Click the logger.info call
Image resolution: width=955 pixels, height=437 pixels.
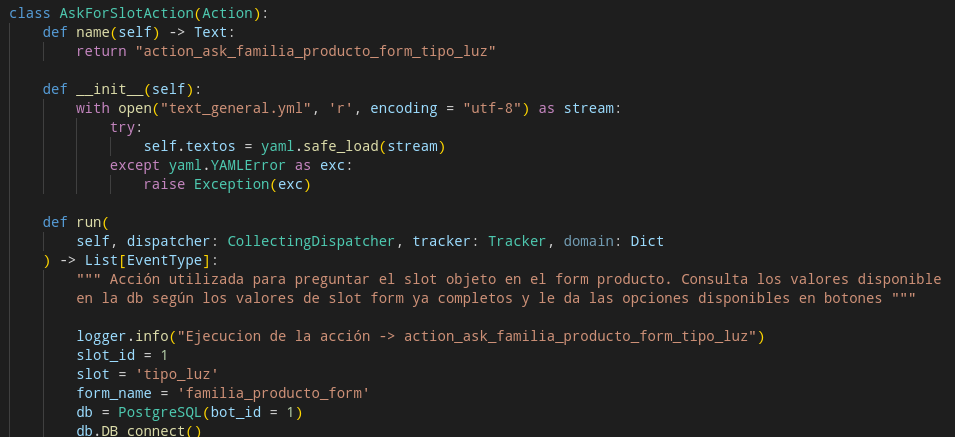click(122, 336)
